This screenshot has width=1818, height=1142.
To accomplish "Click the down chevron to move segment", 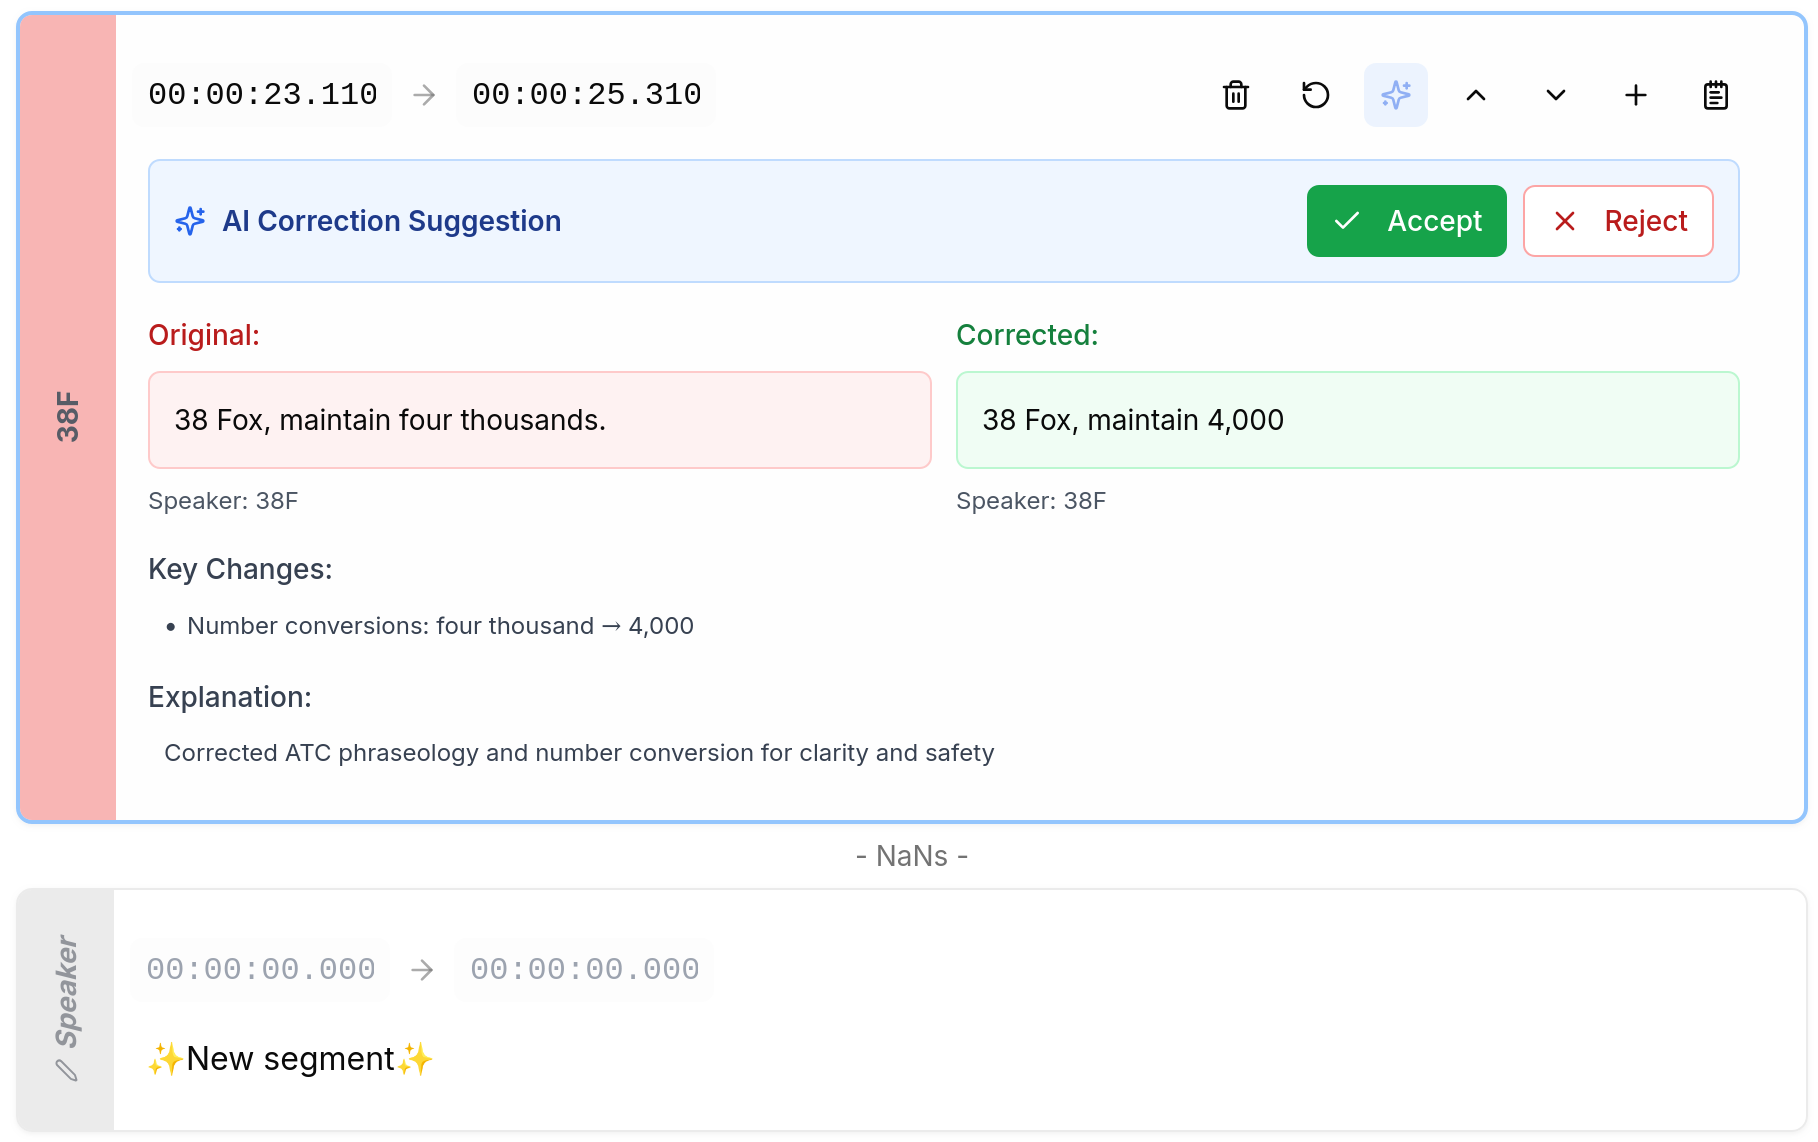I will point(1556,95).
